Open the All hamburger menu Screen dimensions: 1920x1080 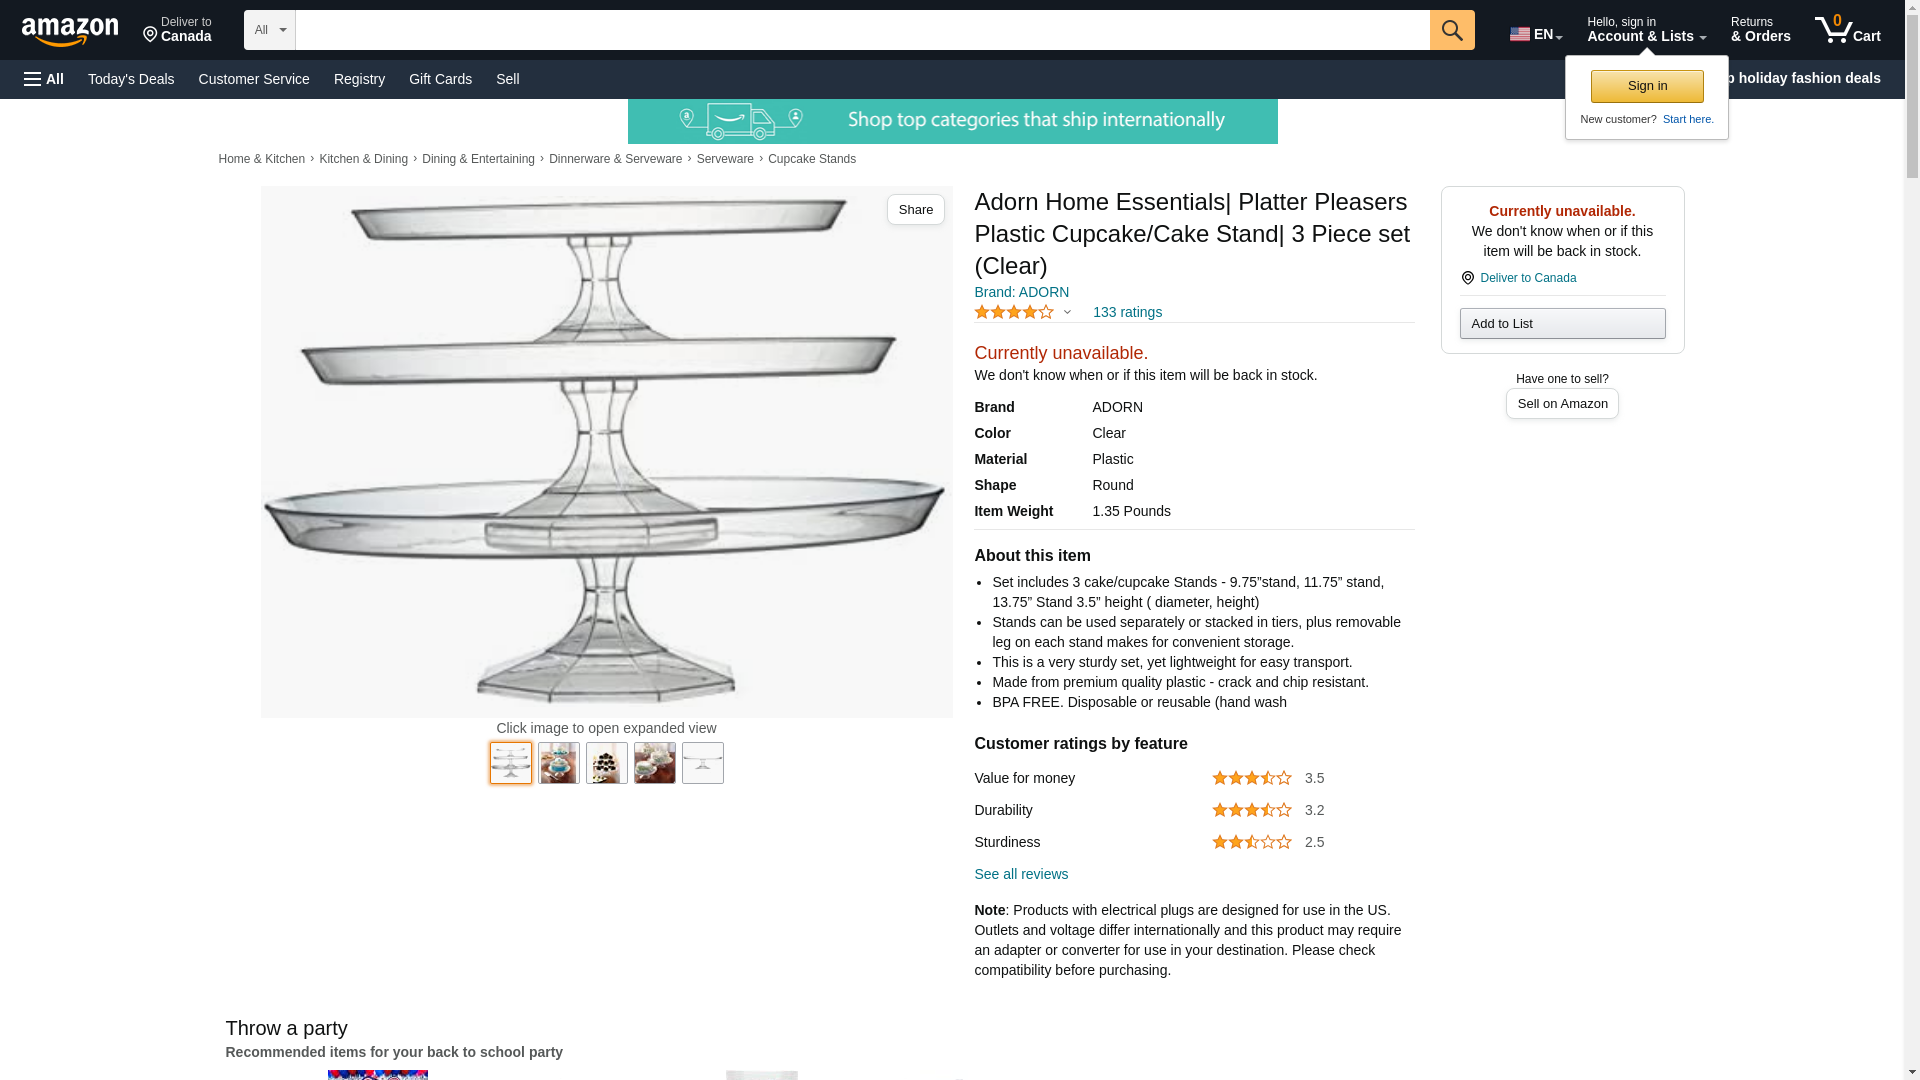(44, 79)
